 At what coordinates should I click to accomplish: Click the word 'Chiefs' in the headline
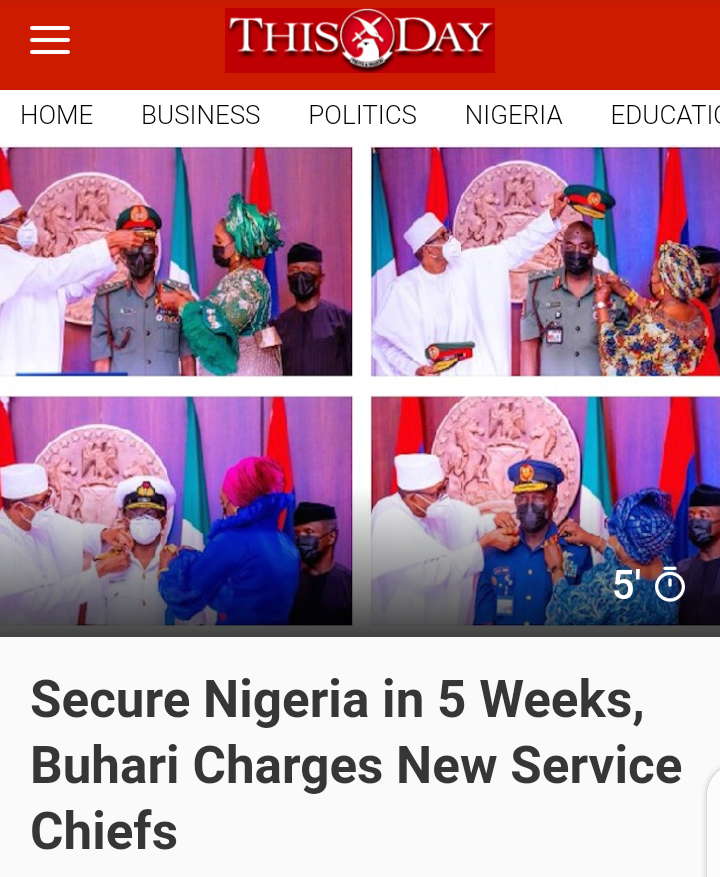pyautogui.click(x=104, y=830)
